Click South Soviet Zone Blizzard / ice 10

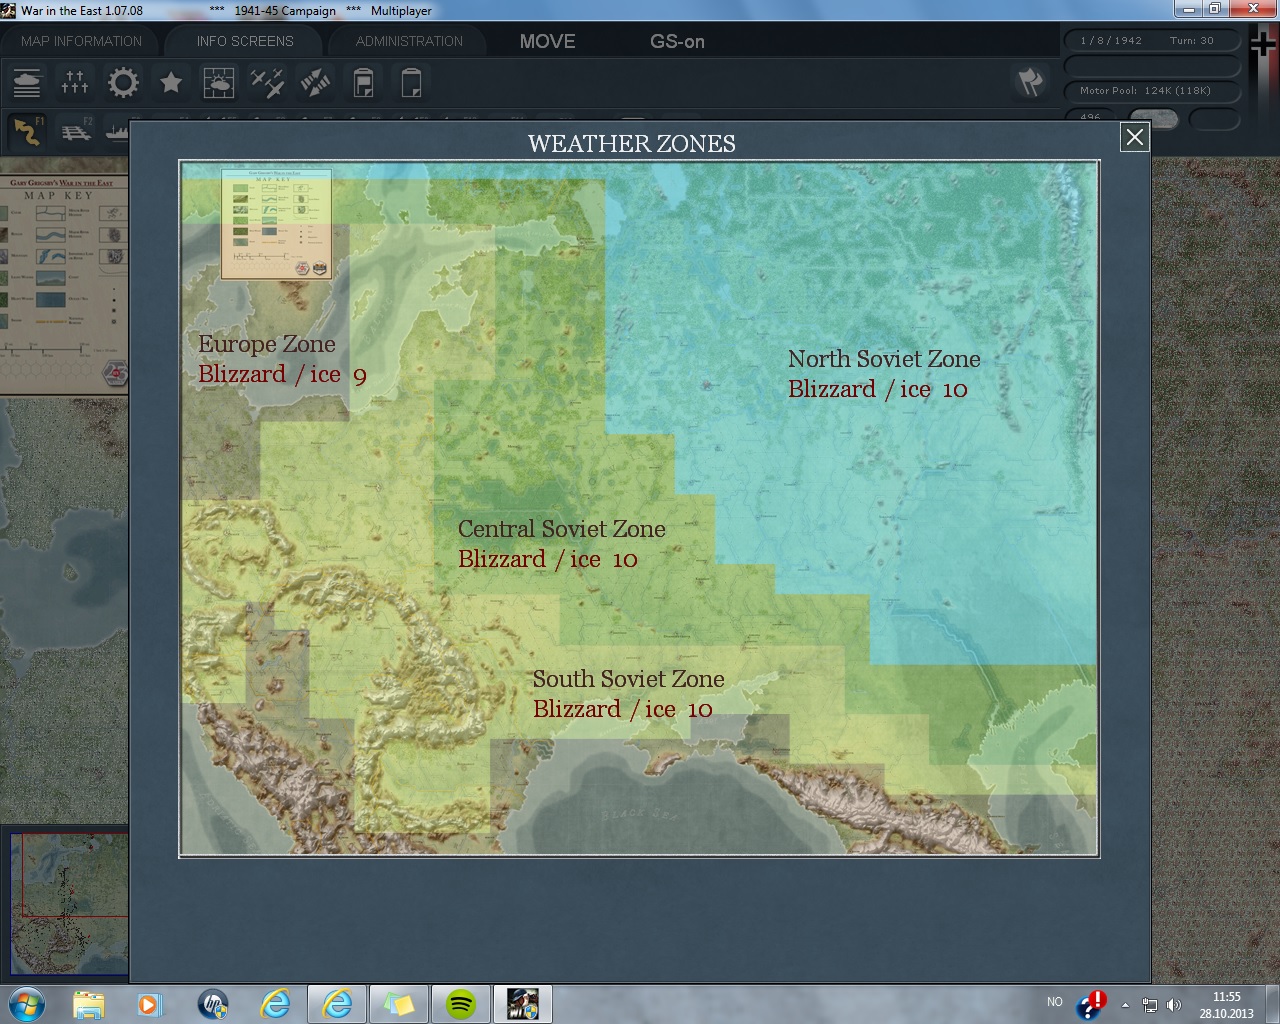pyautogui.click(x=623, y=710)
